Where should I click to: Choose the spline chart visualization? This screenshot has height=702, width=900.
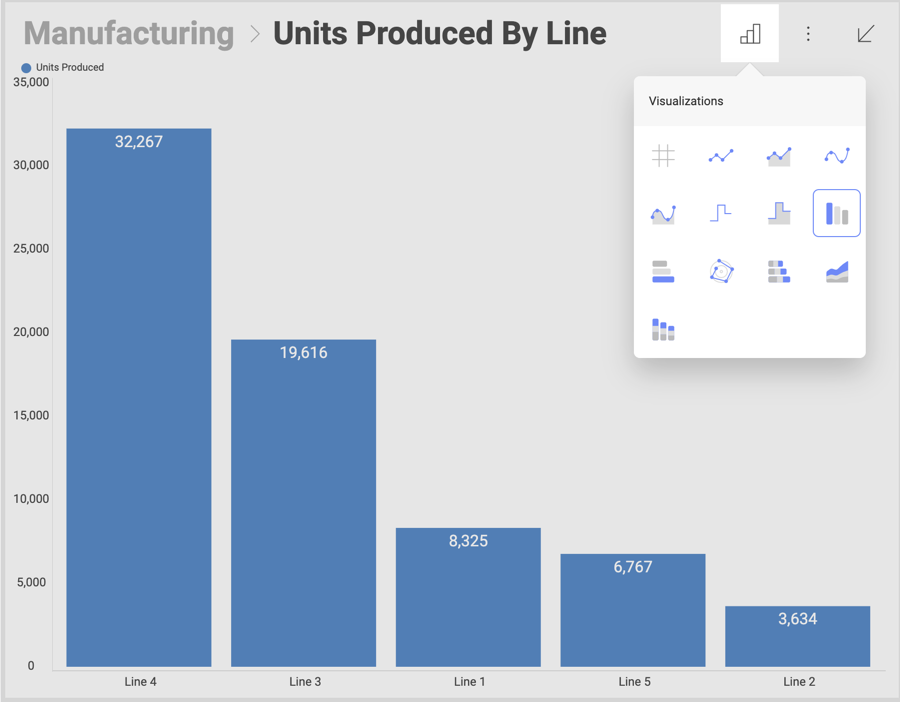coord(837,155)
